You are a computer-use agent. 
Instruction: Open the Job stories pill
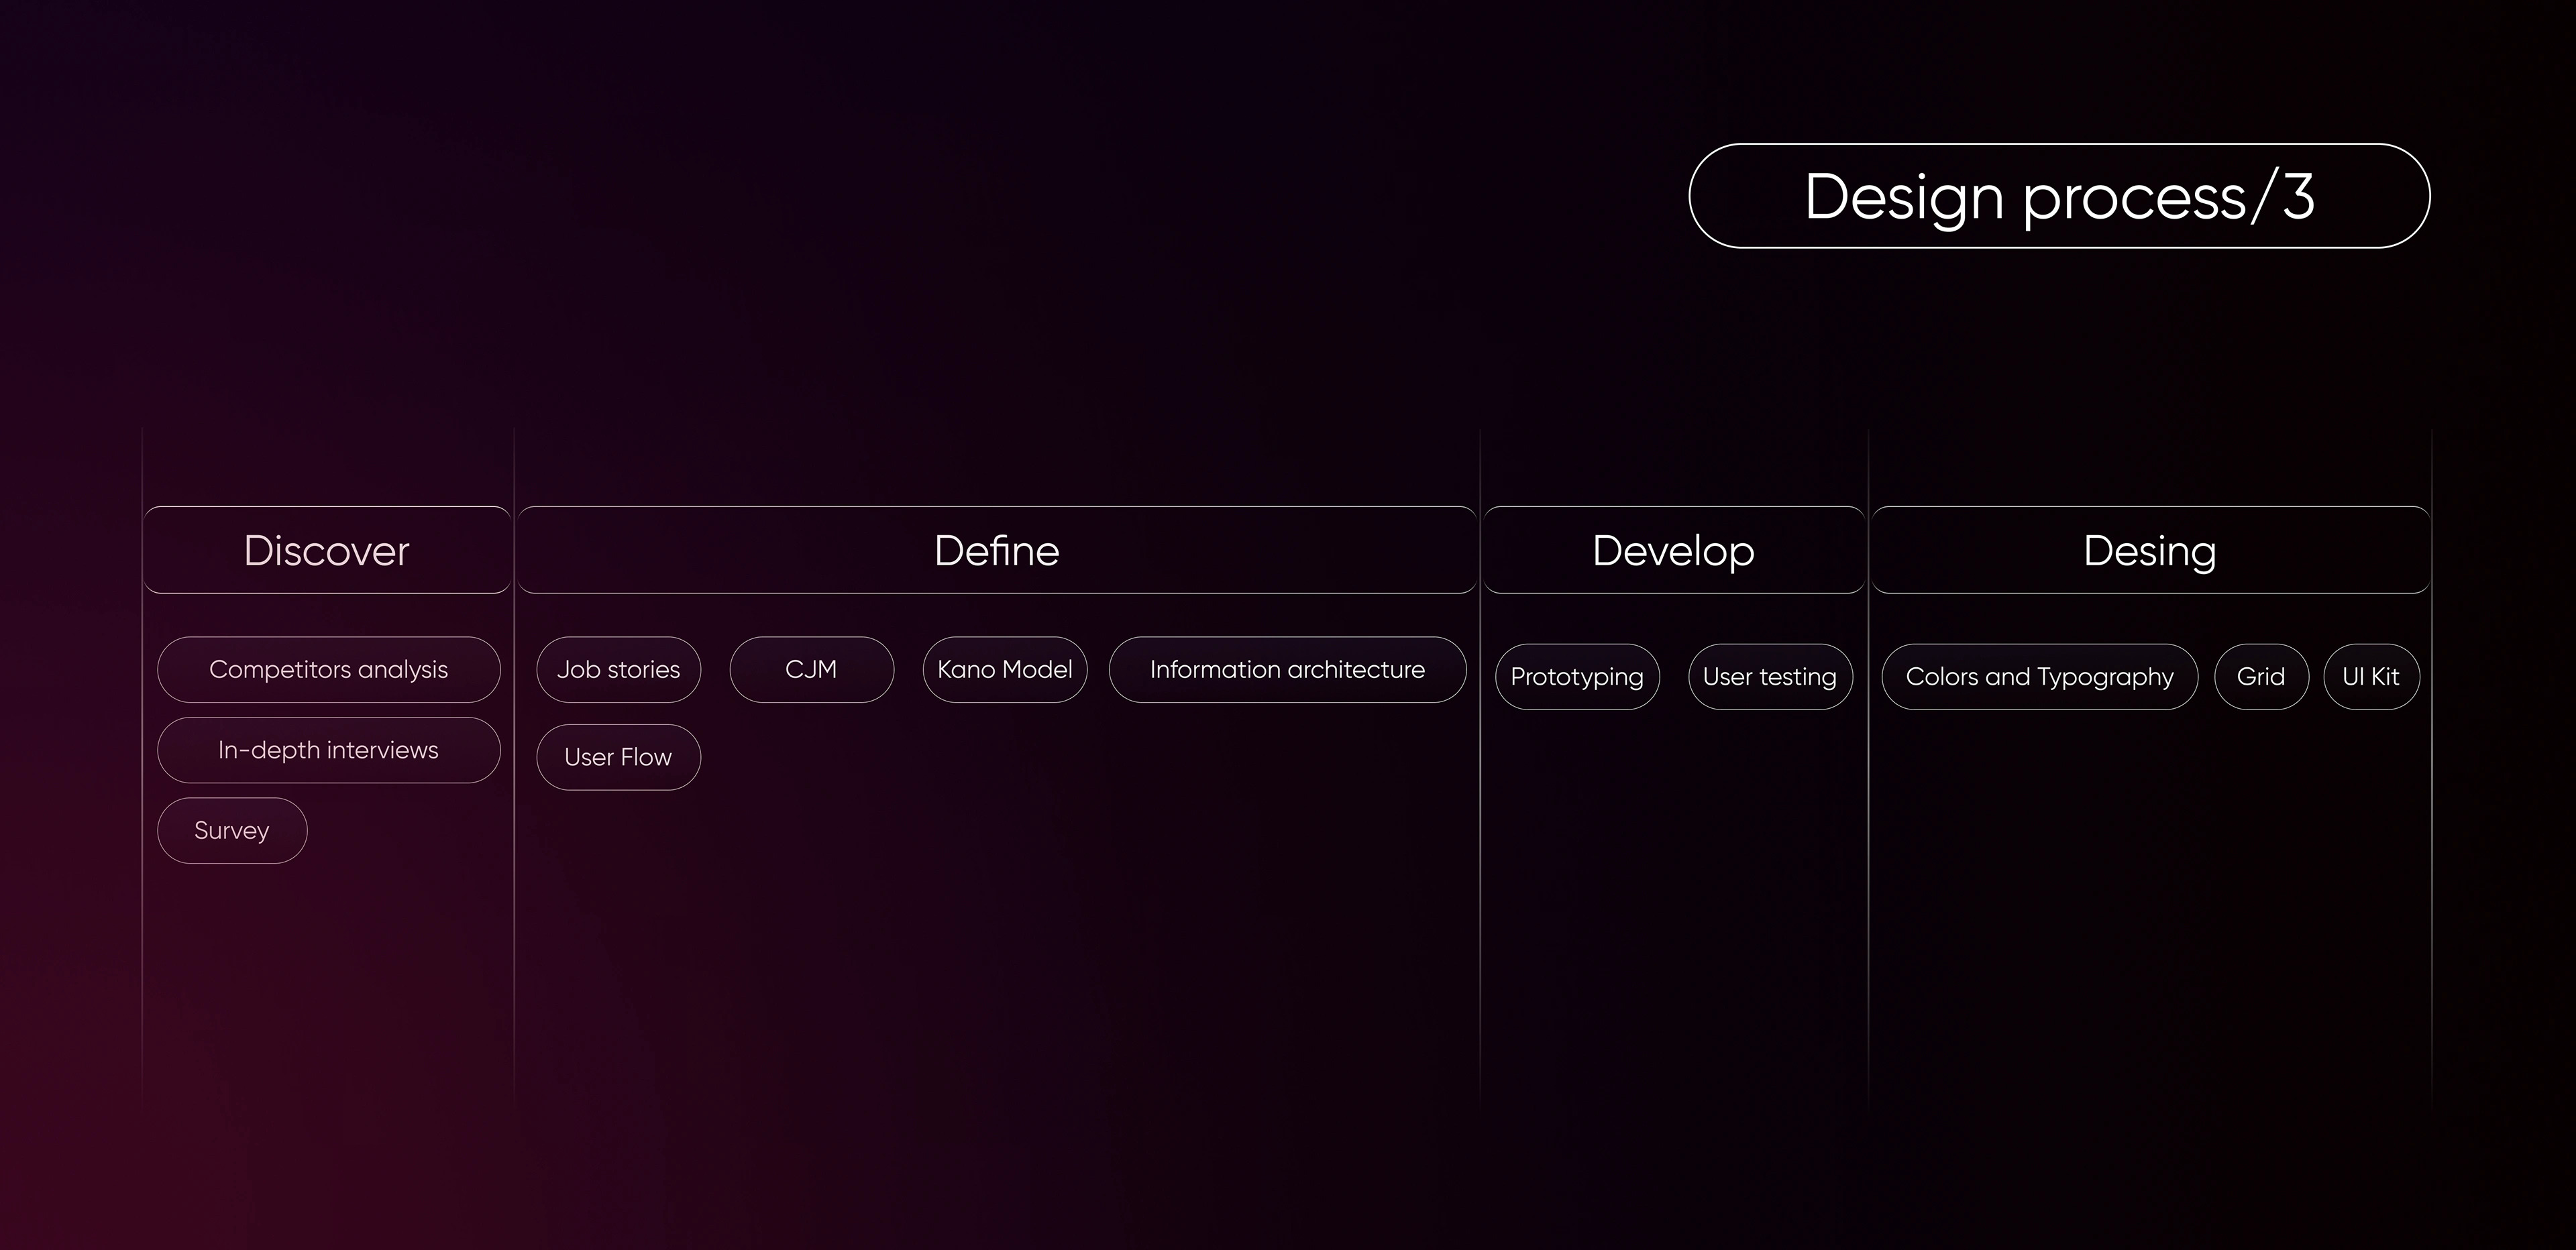click(618, 670)
